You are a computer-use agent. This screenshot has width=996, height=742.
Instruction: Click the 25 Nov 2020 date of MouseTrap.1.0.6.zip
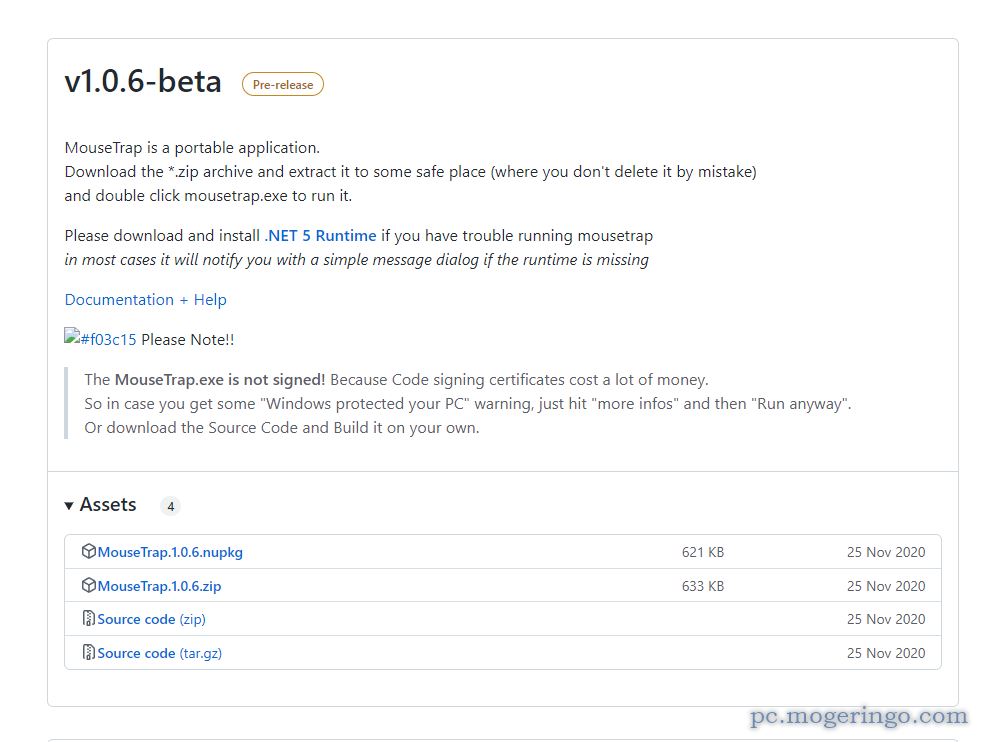click(886, 586)
